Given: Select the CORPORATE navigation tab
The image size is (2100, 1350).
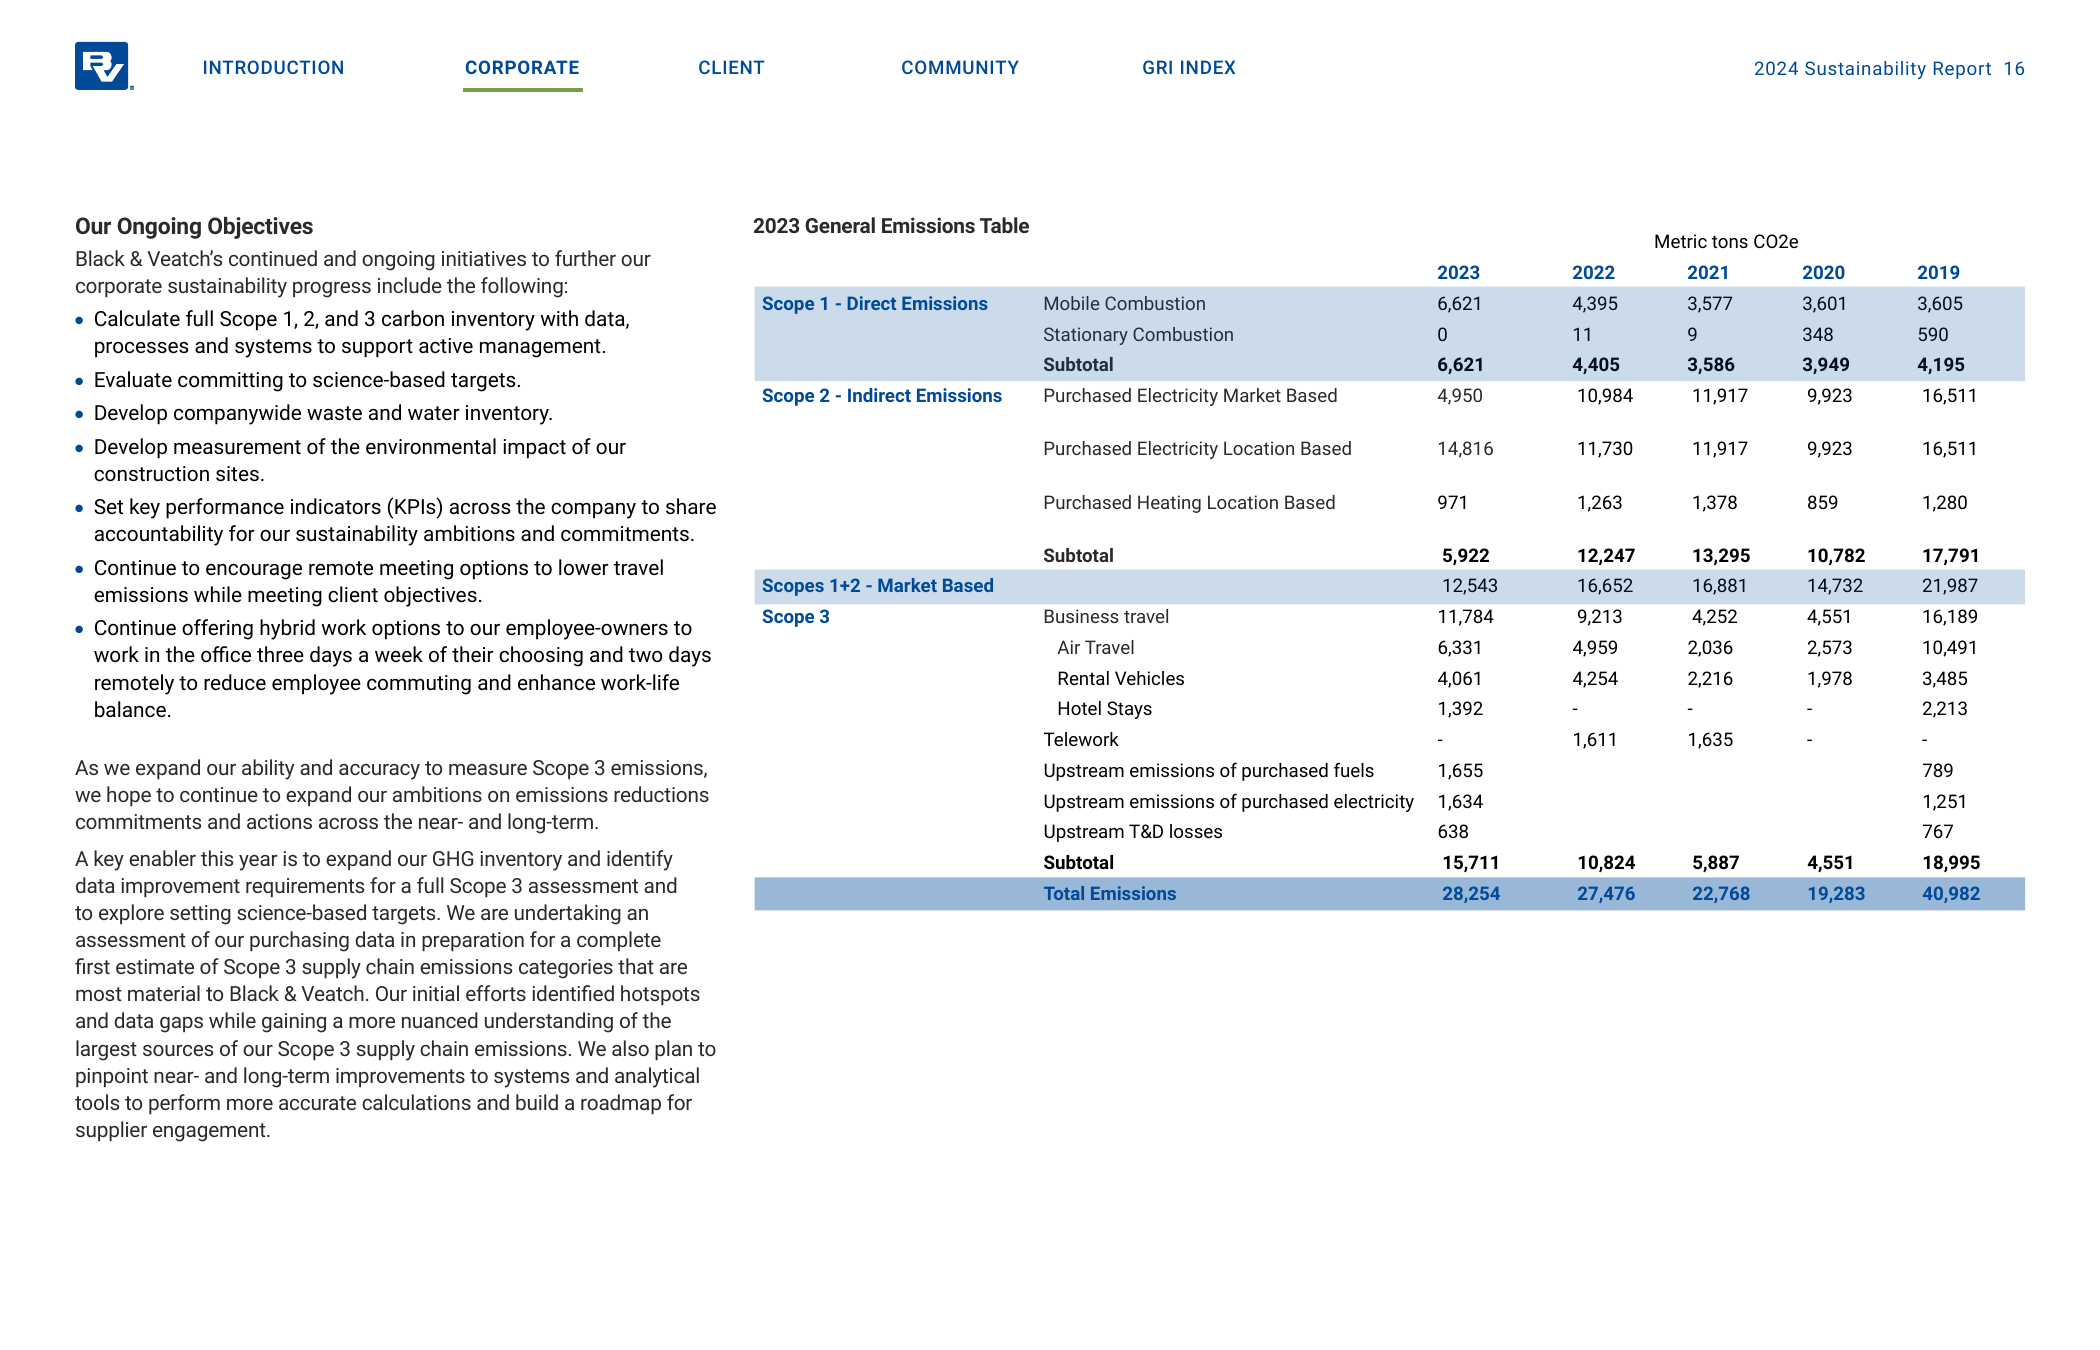Looking at the screenshot, I should coord(522,68).
